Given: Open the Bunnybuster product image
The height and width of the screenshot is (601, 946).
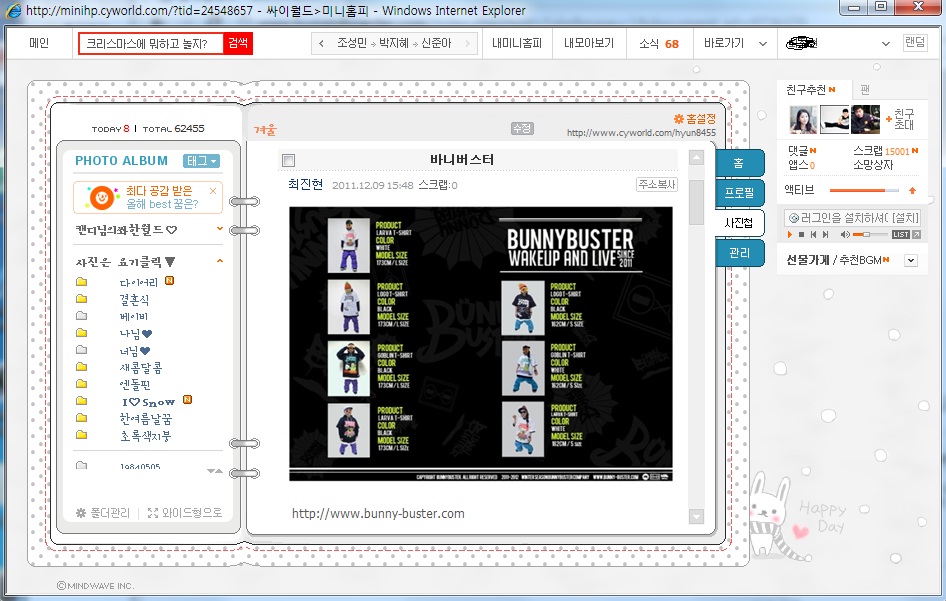Looking at the screenshot, I should (481, 344).
